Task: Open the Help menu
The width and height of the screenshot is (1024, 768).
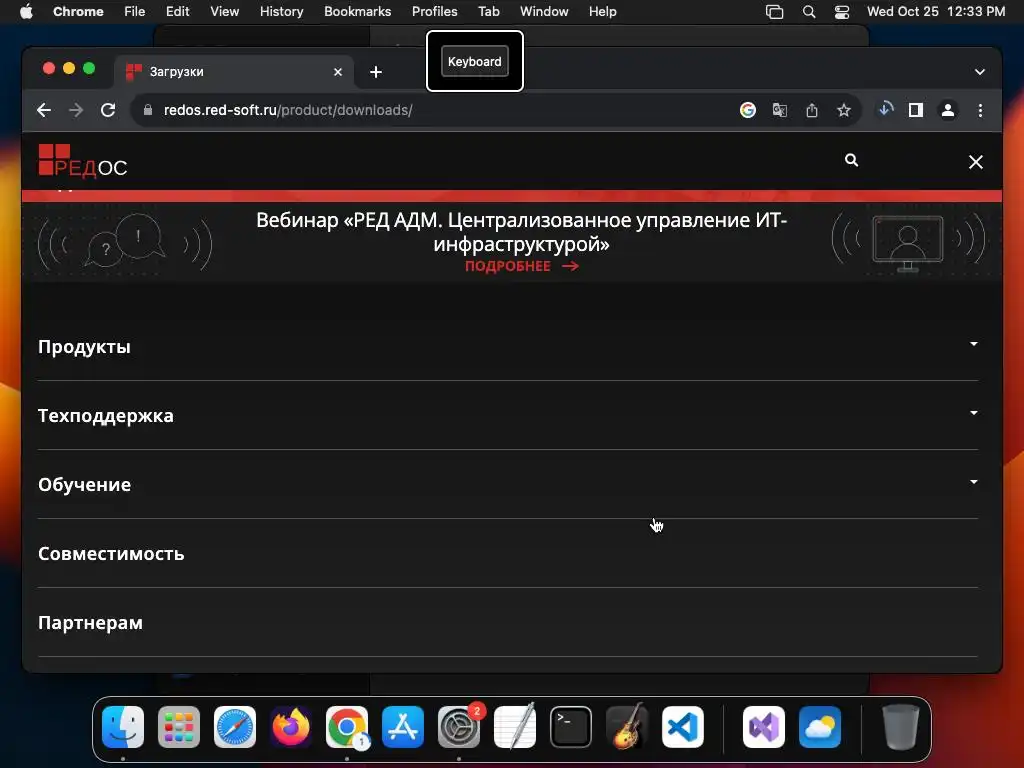Action: 602,12
